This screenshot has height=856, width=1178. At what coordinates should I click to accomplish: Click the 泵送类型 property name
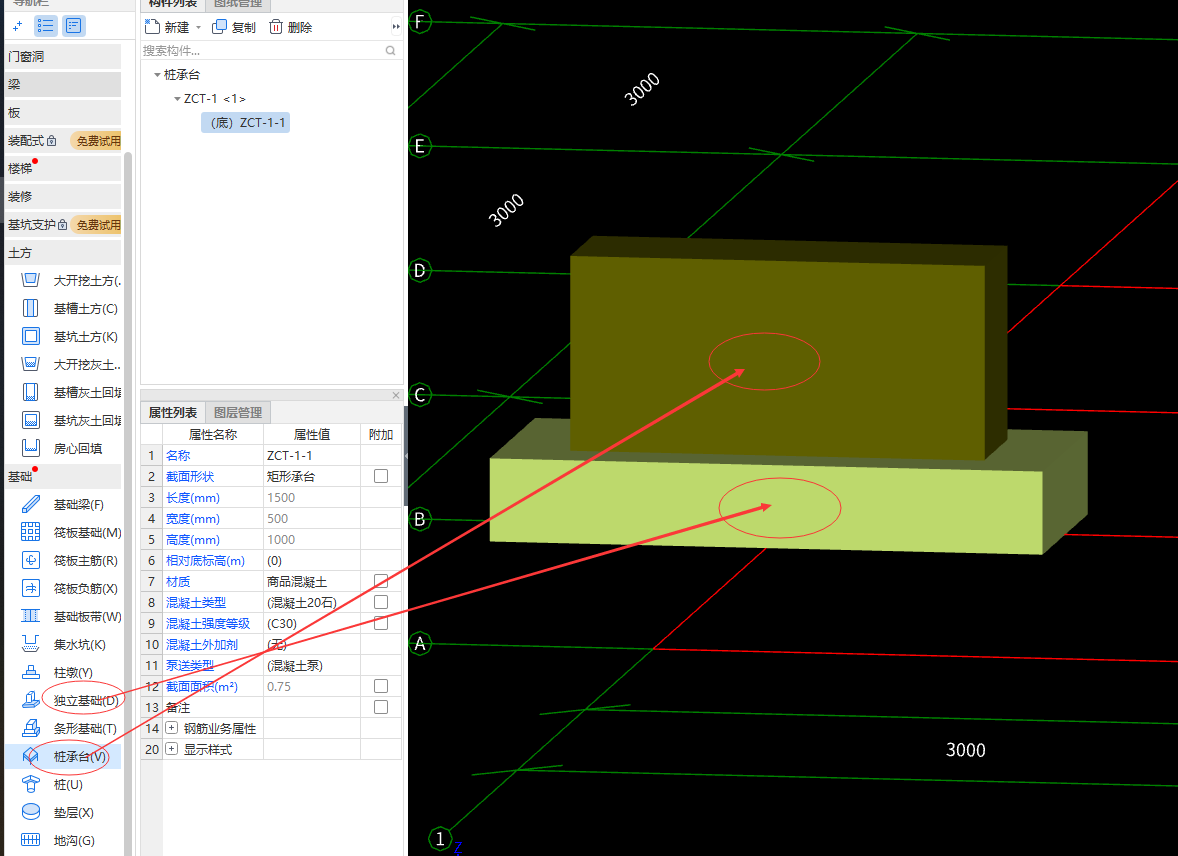(189, 666)
